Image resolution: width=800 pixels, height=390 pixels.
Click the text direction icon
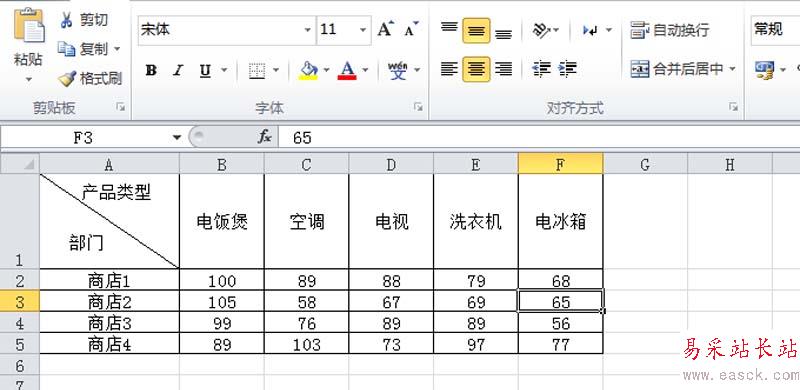590,30
